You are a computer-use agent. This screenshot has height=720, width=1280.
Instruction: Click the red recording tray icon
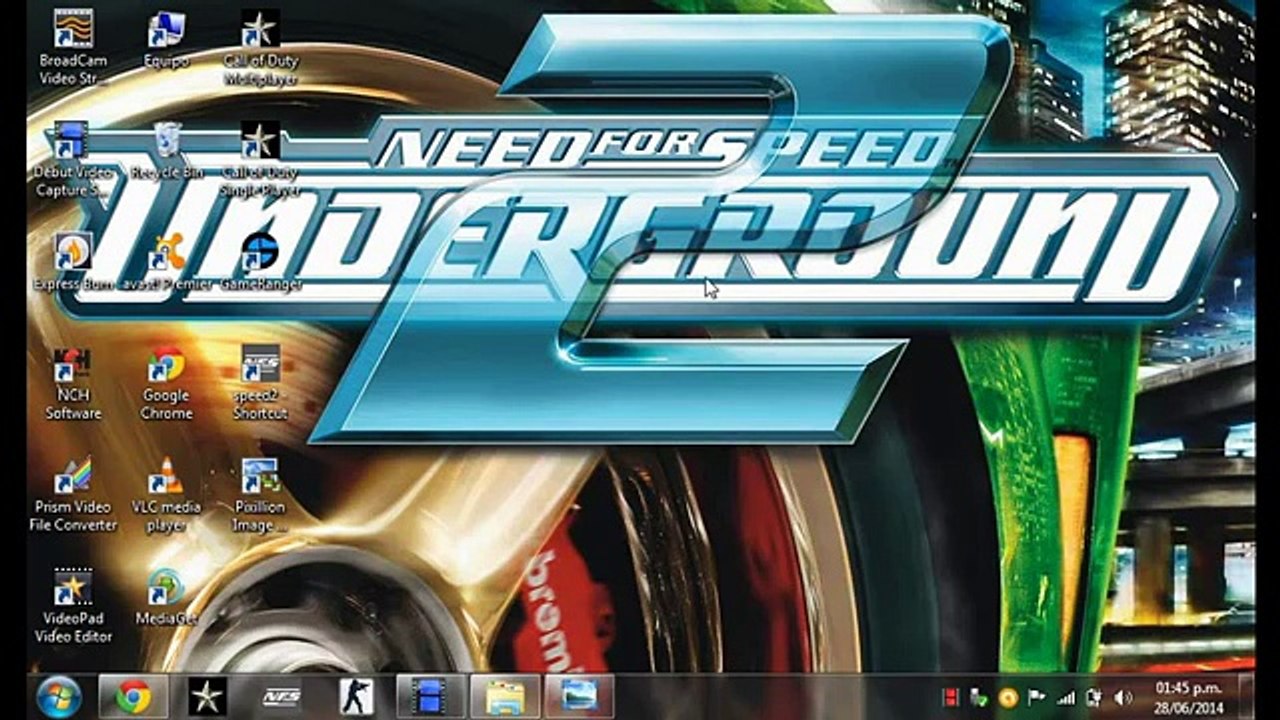point(952,697)
